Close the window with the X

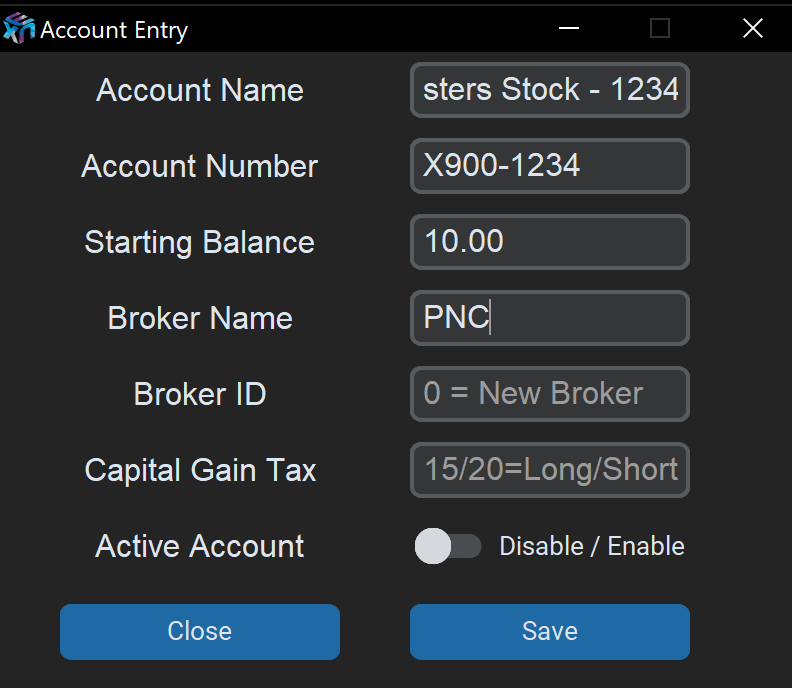753,29
